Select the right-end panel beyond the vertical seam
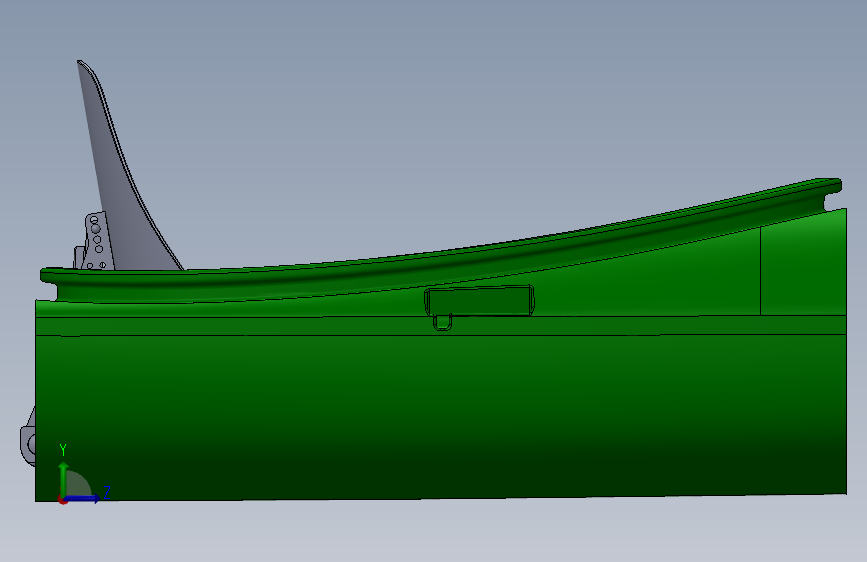This screenshot has height=562, width=867. [x=803, y=266]
